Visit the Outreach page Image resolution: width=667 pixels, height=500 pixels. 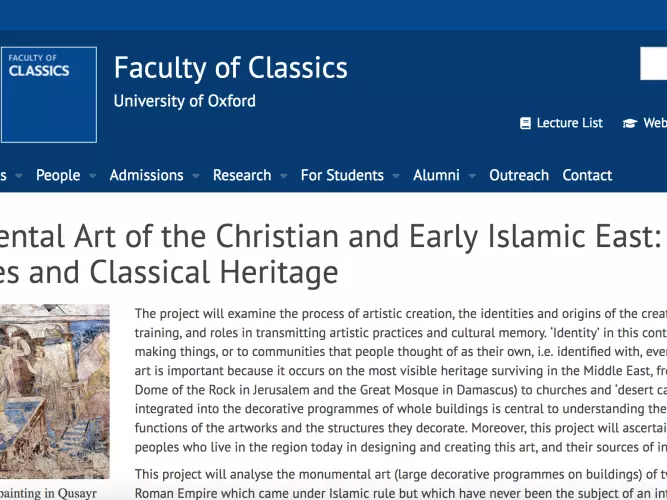click(x=519, y=175)
